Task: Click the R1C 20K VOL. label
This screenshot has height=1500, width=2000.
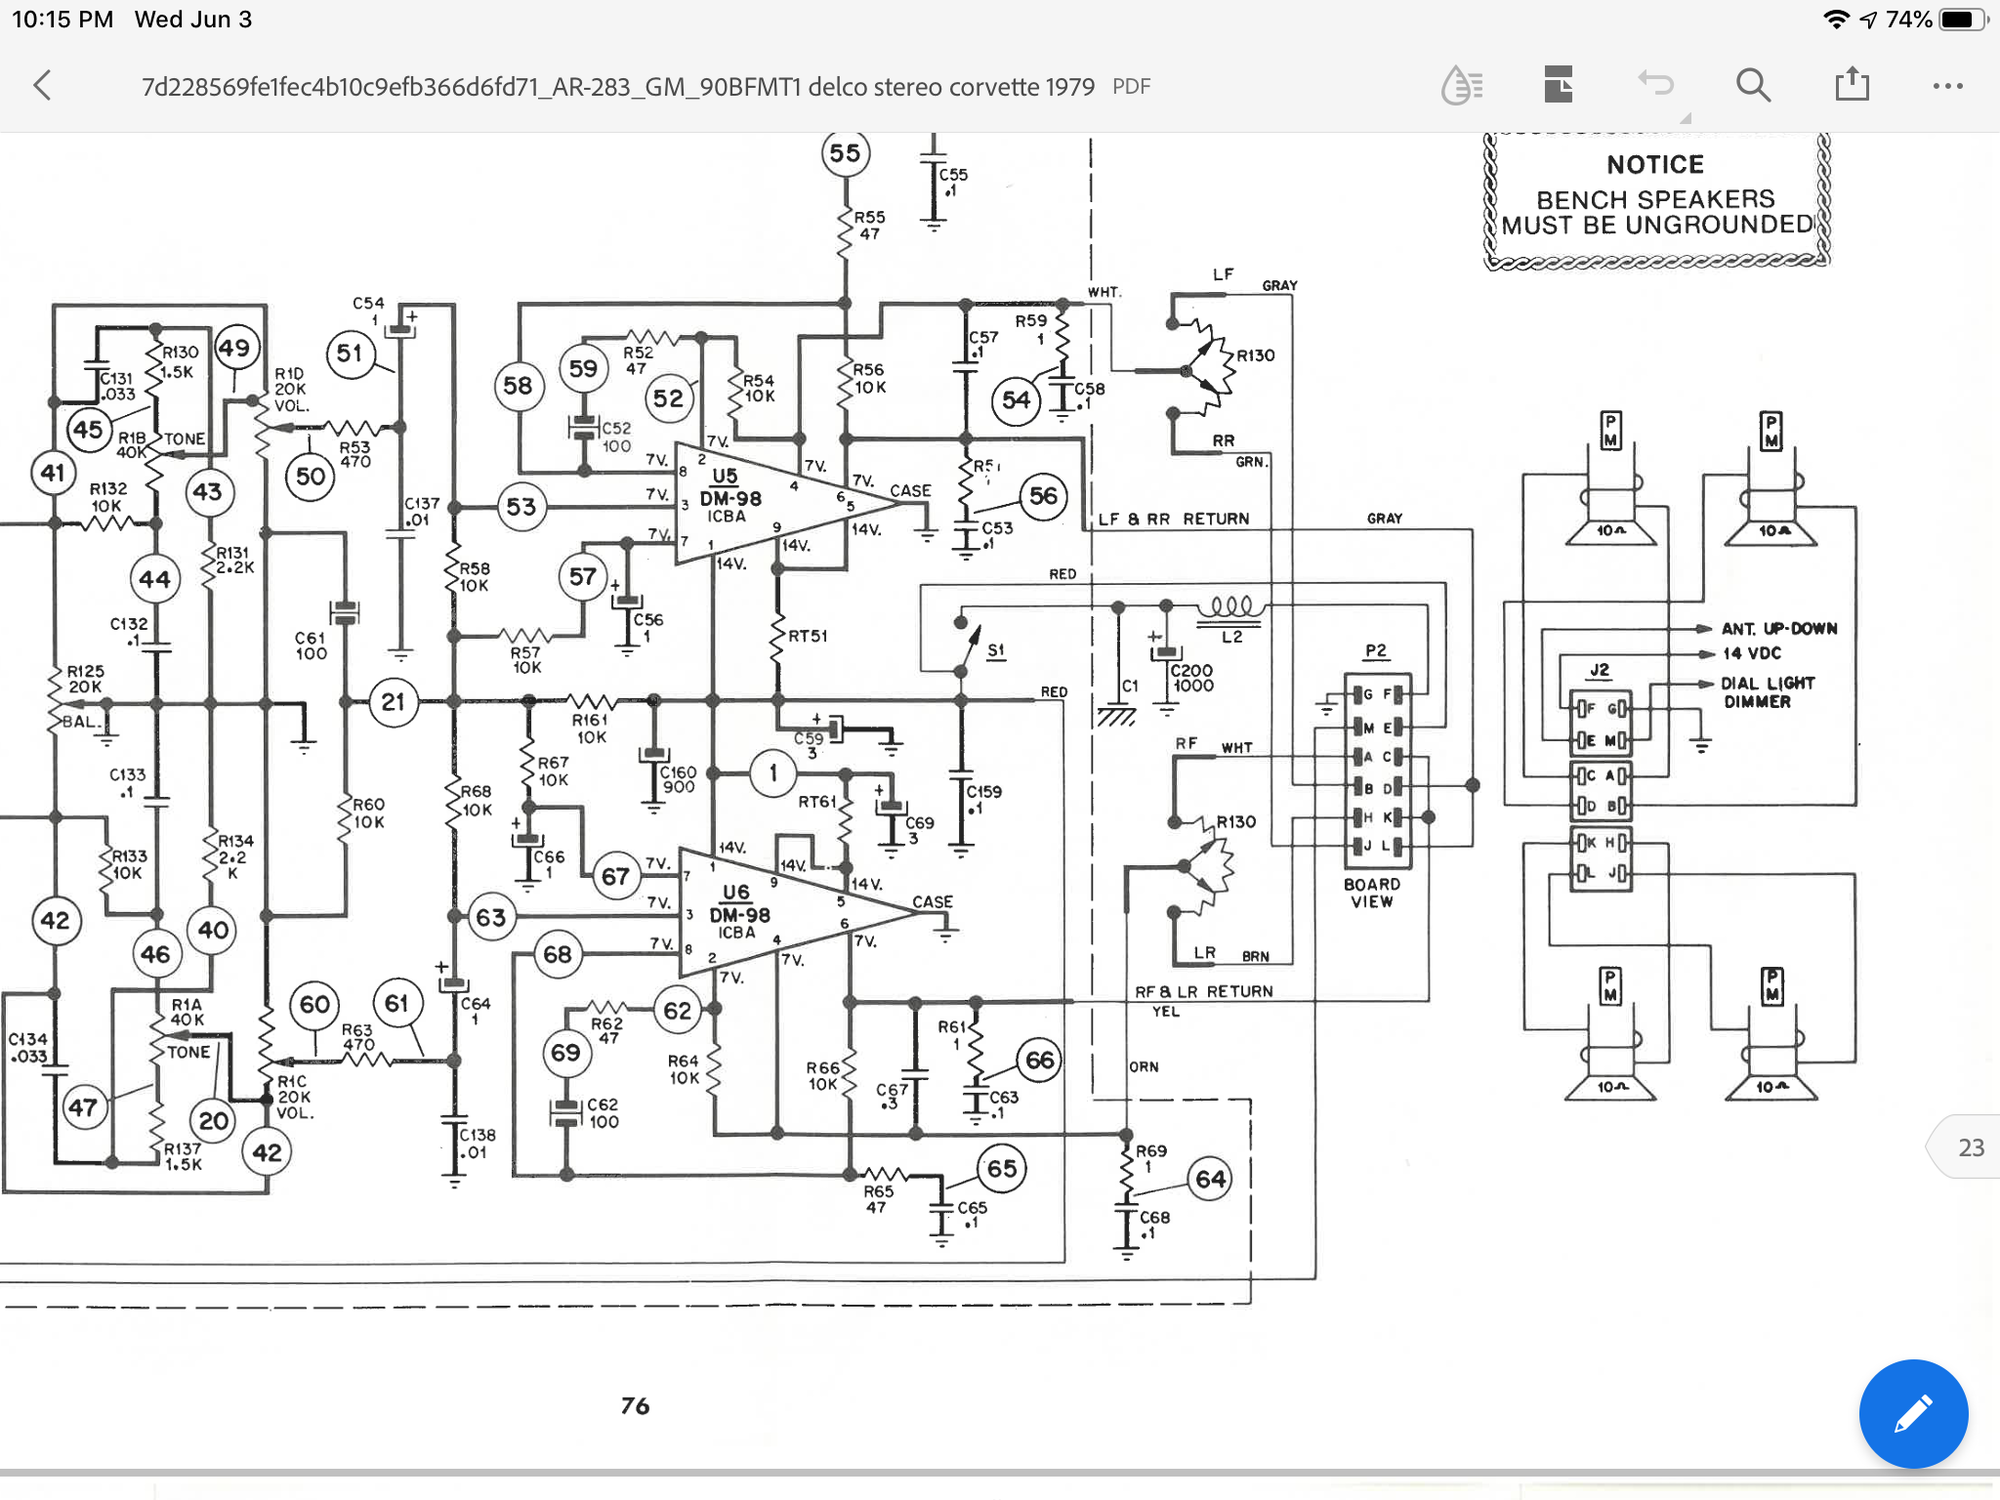Action: [x=295, y=1097]
